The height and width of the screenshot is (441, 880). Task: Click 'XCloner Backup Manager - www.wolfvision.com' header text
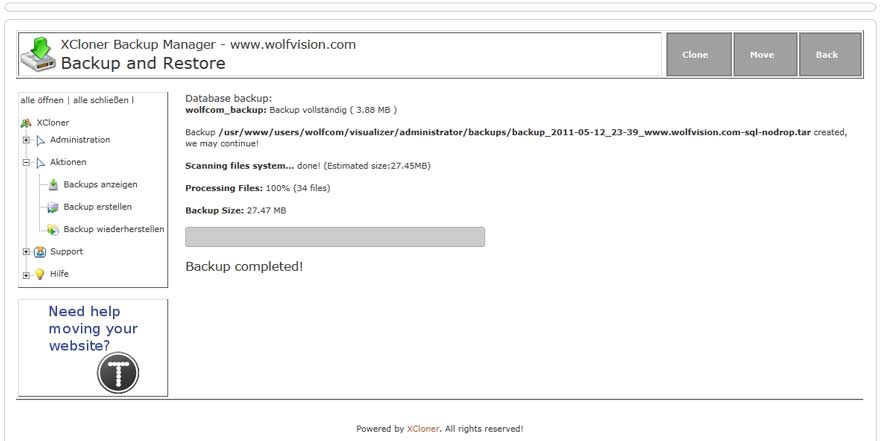click(x=208, y=44)
